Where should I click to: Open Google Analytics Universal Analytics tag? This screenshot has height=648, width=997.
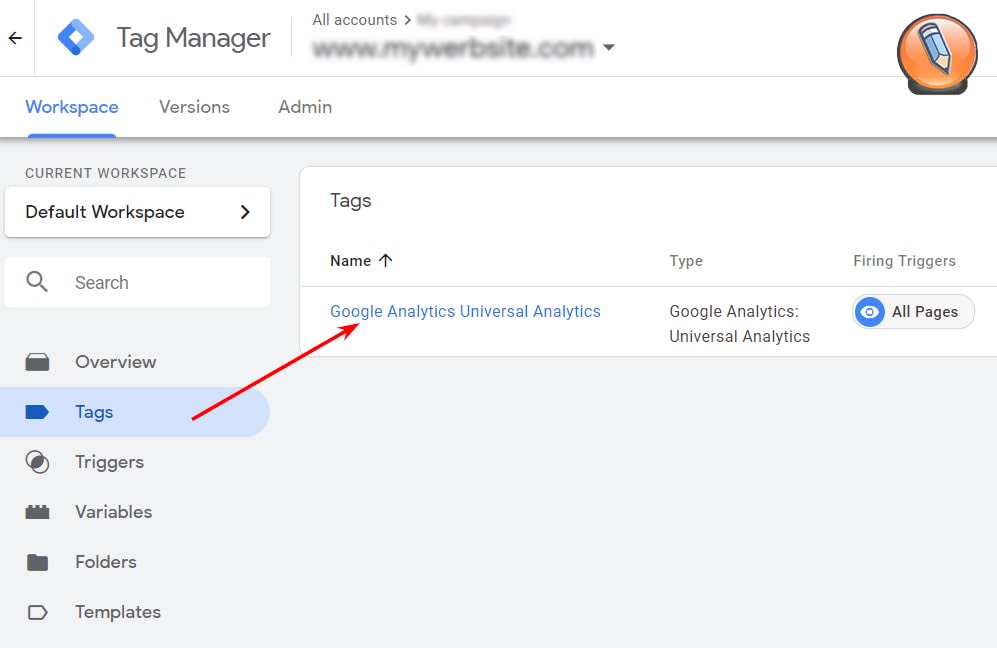click(465, 312)
